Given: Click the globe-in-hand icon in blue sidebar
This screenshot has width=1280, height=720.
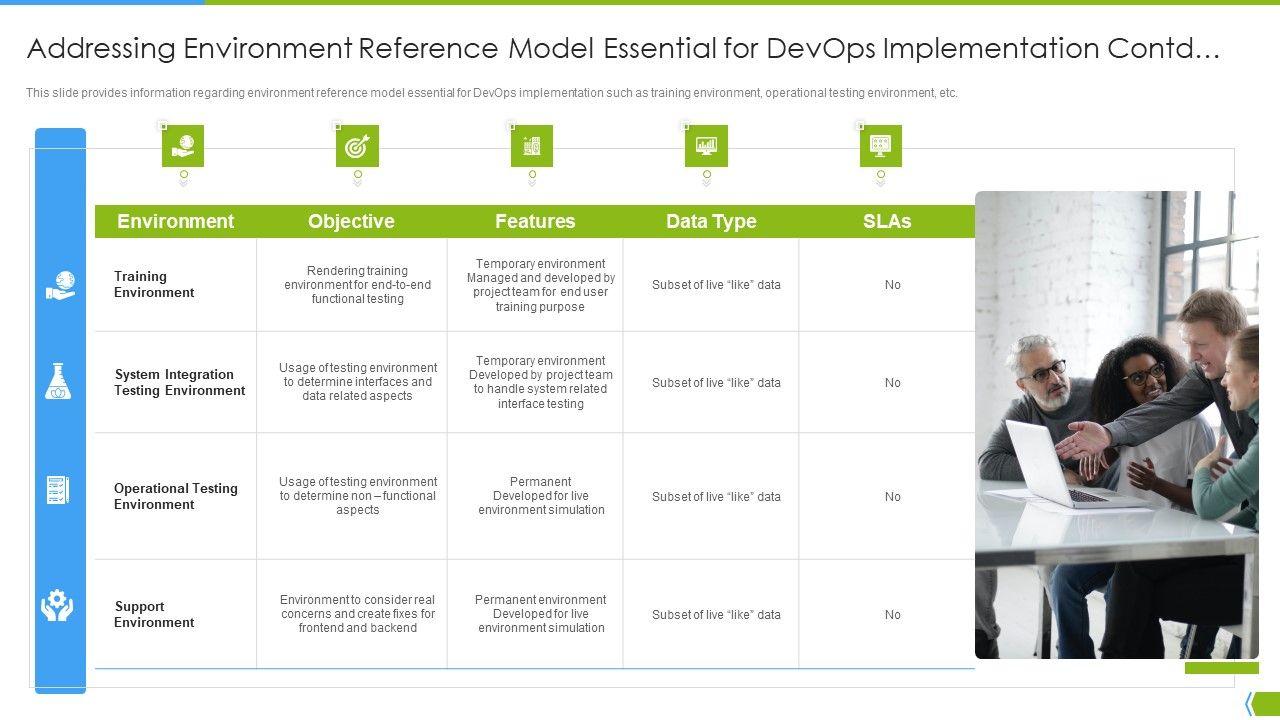Looking at the screenshot, I should point(60,285).
